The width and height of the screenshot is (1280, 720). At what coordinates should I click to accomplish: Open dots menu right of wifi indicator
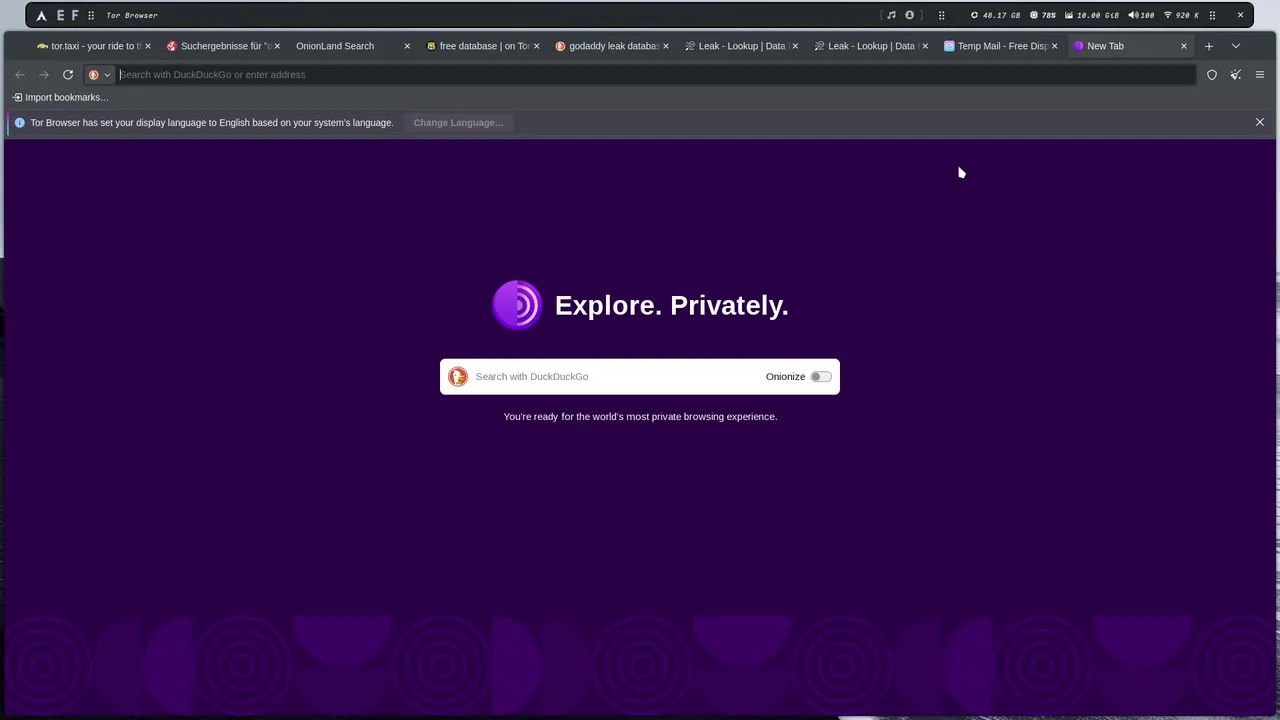coord(1212,15)
